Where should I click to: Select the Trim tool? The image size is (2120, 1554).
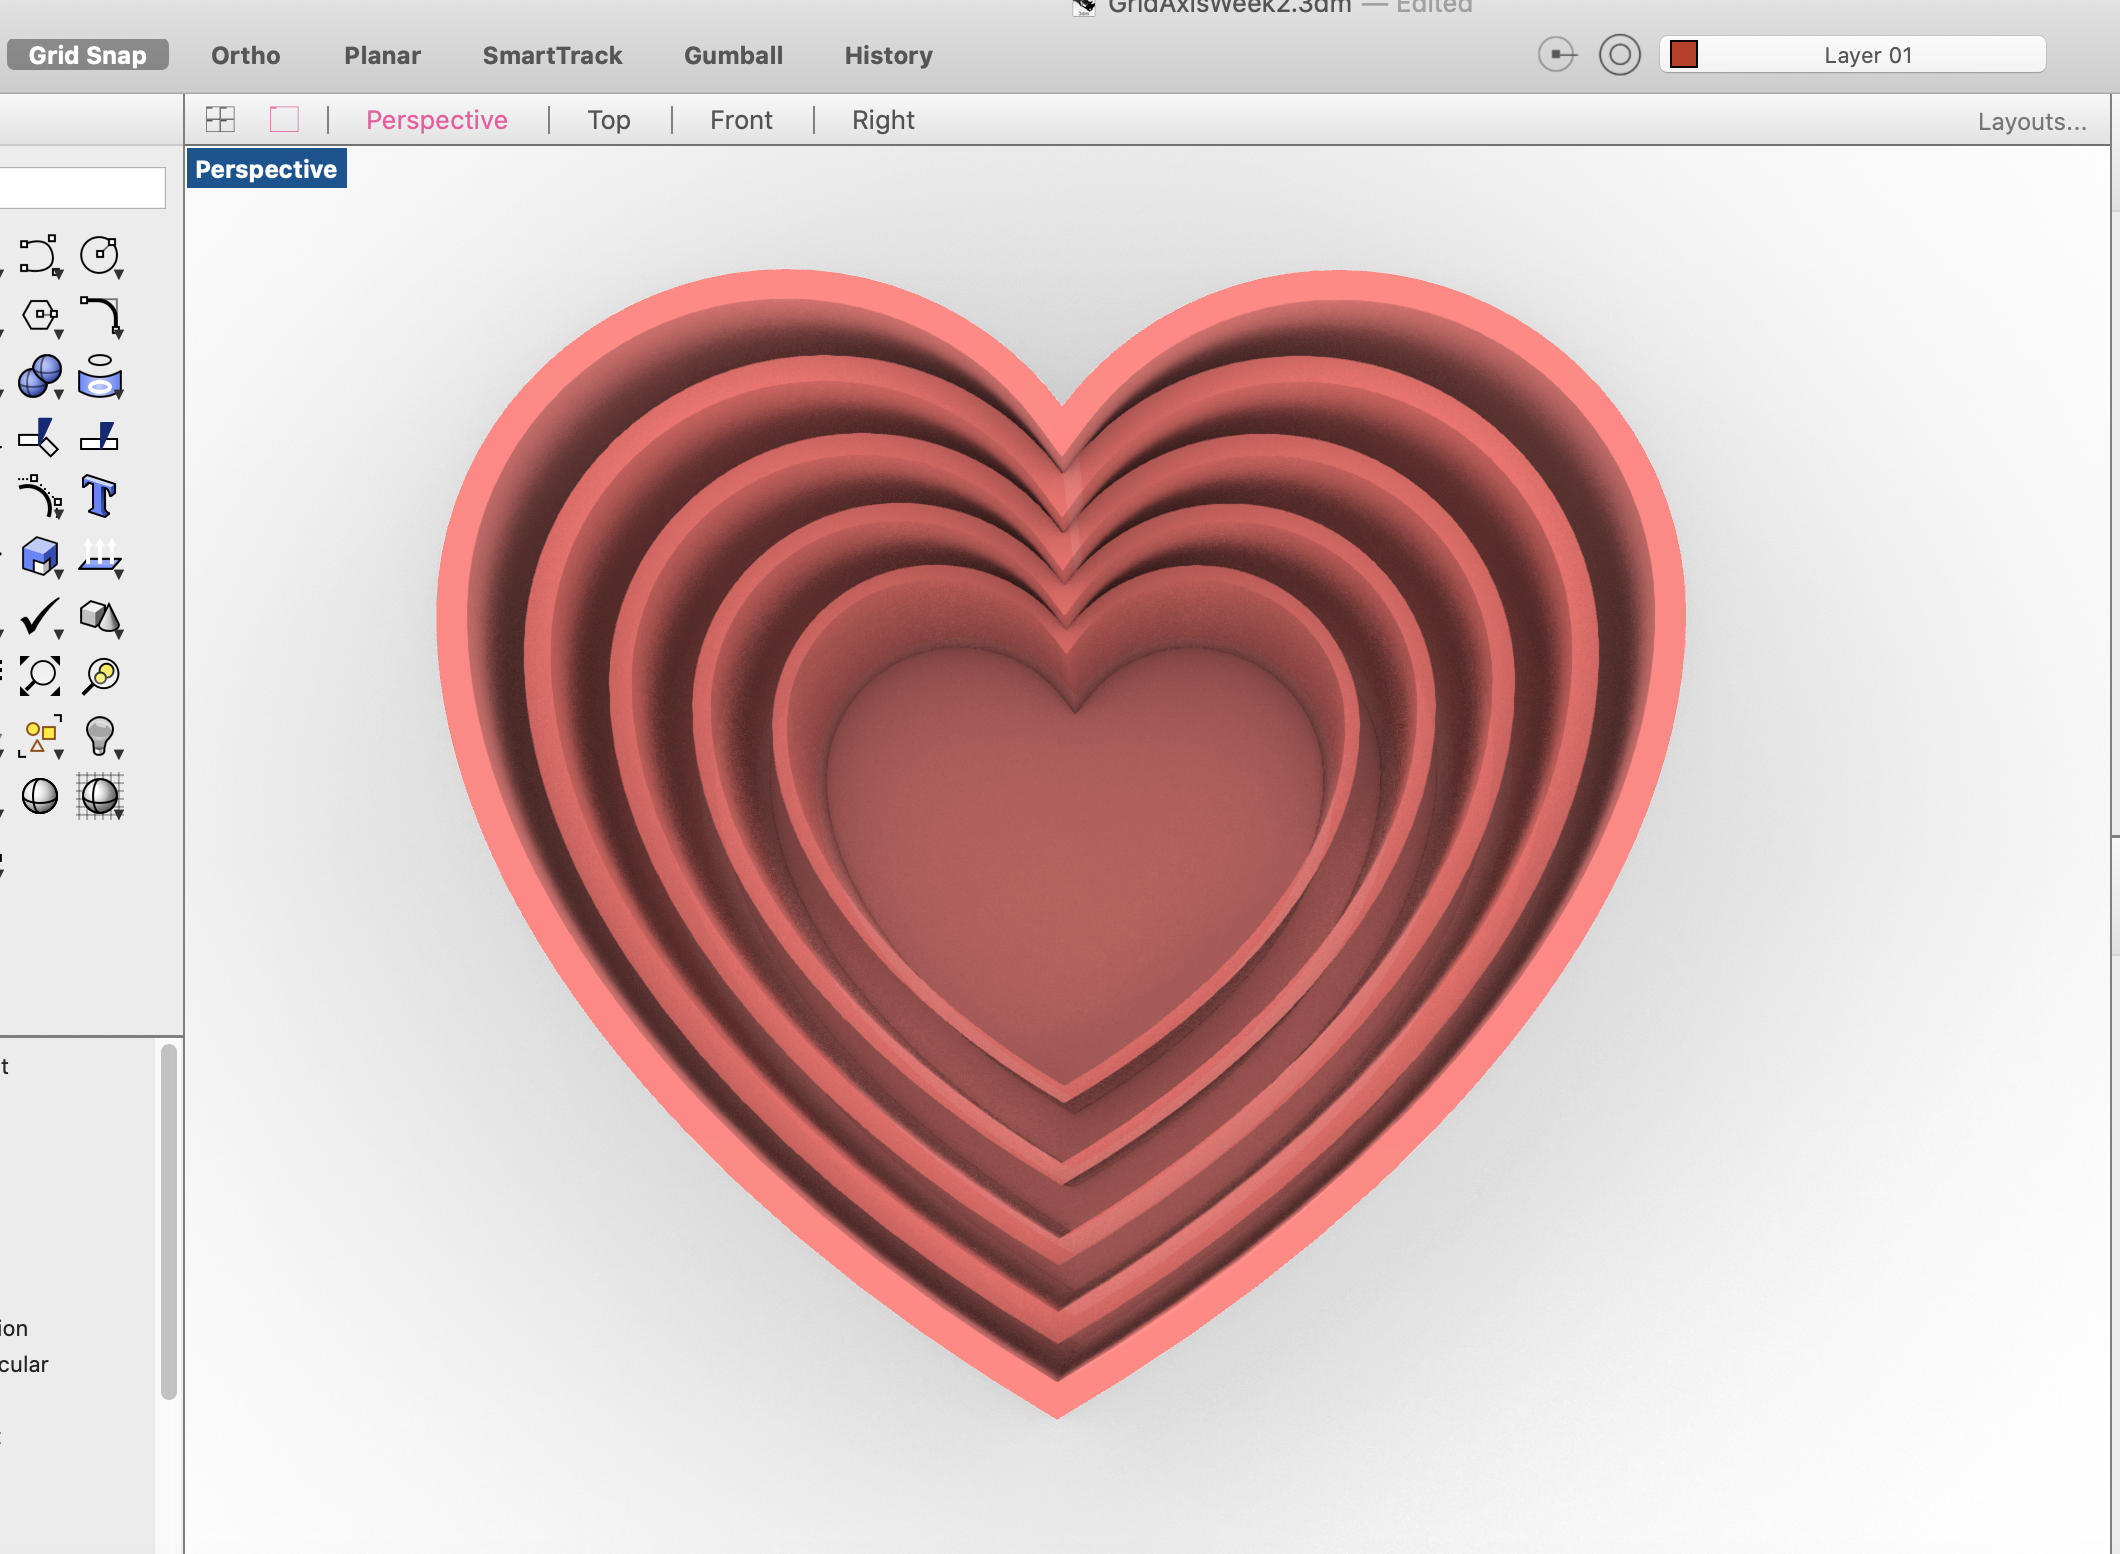click(x=38, y=438)
